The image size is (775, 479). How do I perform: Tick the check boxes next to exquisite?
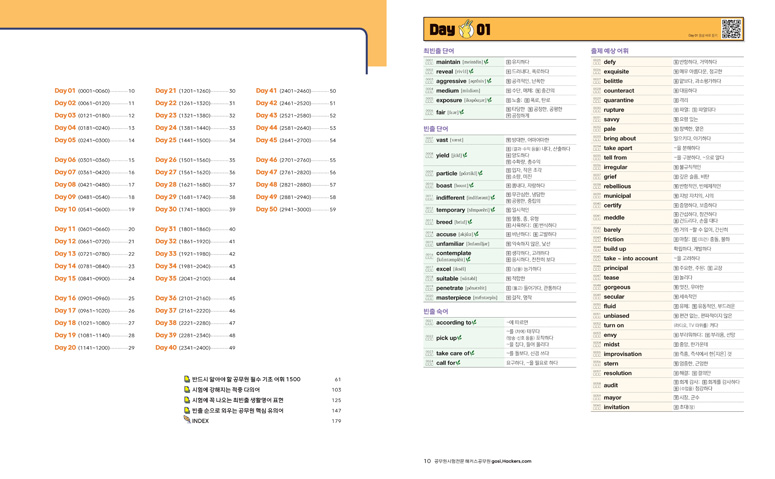click(597, 71)
